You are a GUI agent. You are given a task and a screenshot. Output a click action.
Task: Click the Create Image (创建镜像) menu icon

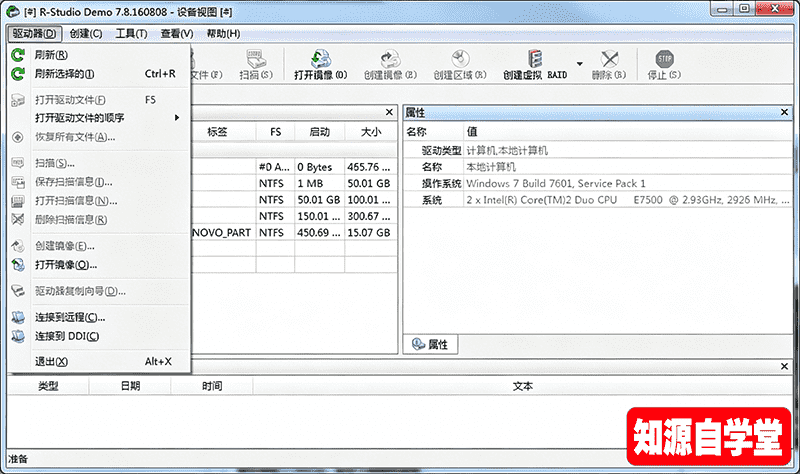tap(18, 246)
